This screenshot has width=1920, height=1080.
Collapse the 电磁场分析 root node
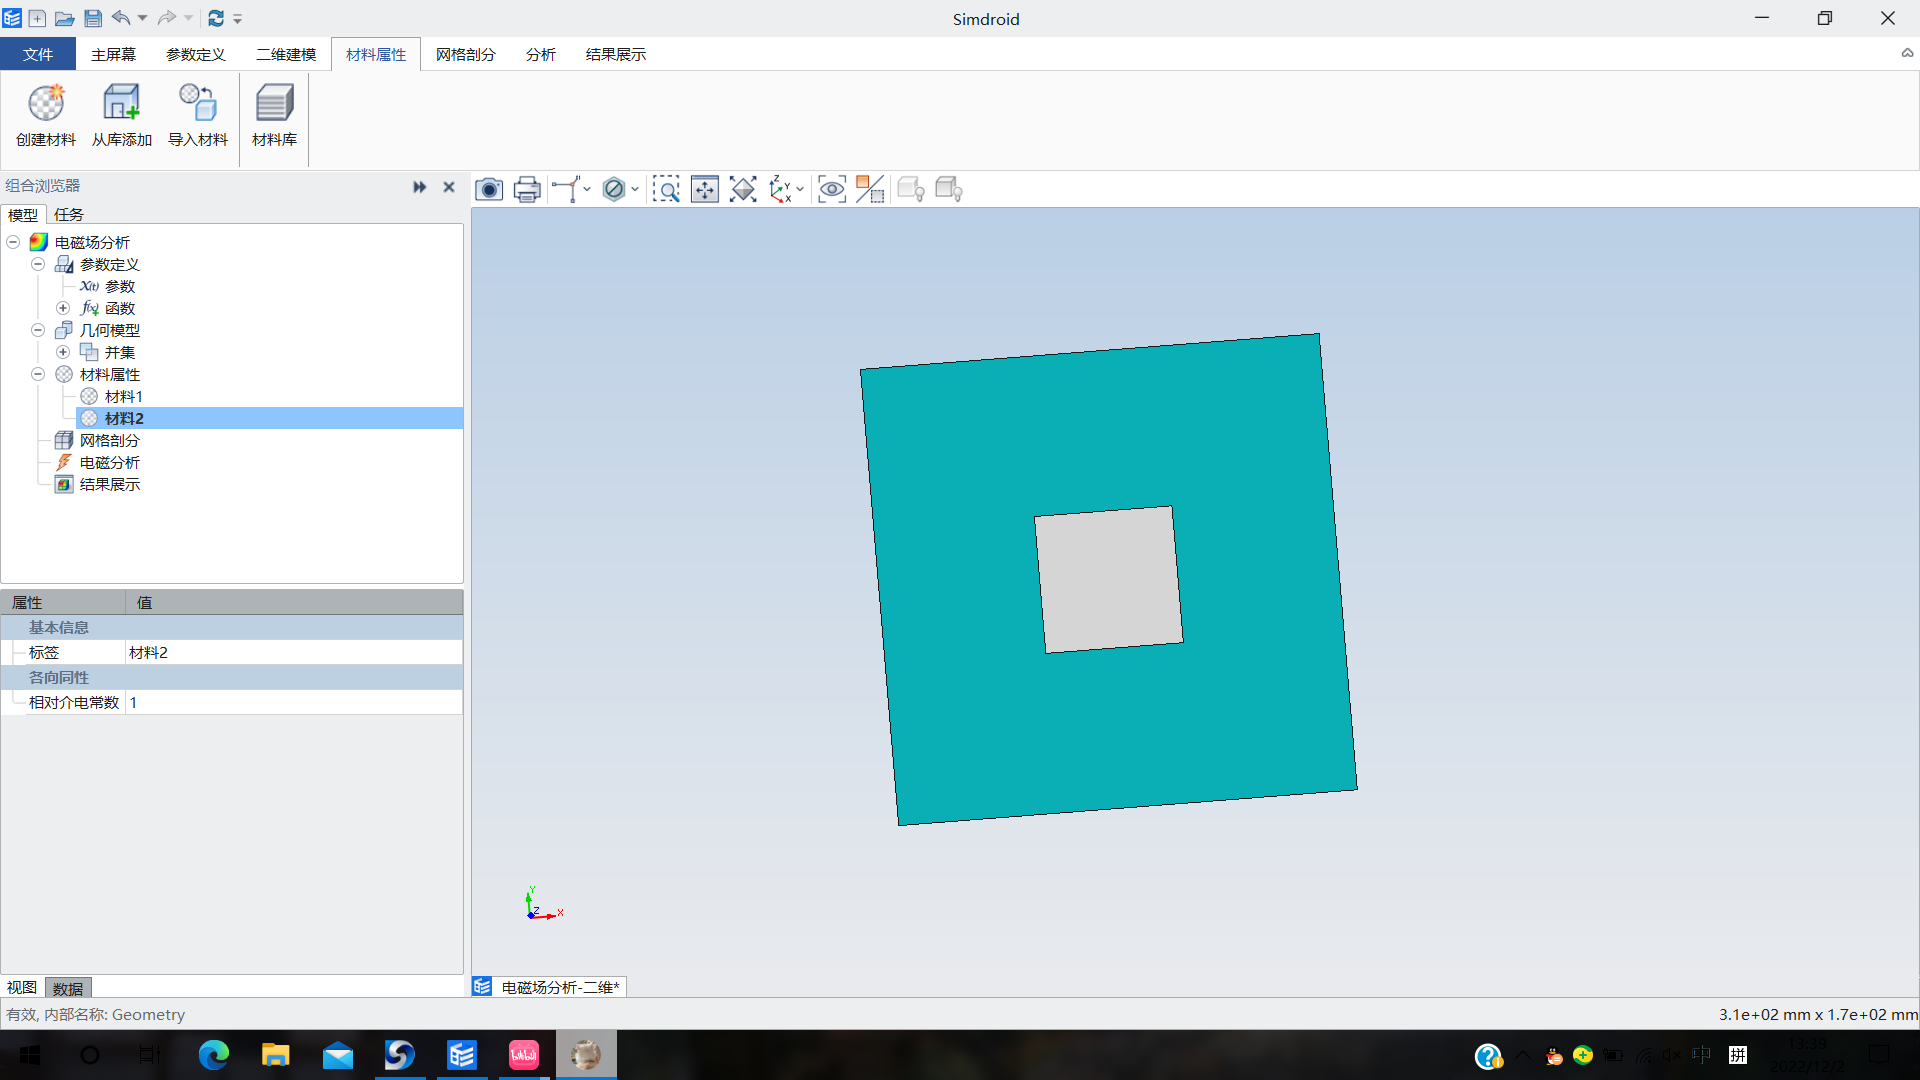(13, 242)
